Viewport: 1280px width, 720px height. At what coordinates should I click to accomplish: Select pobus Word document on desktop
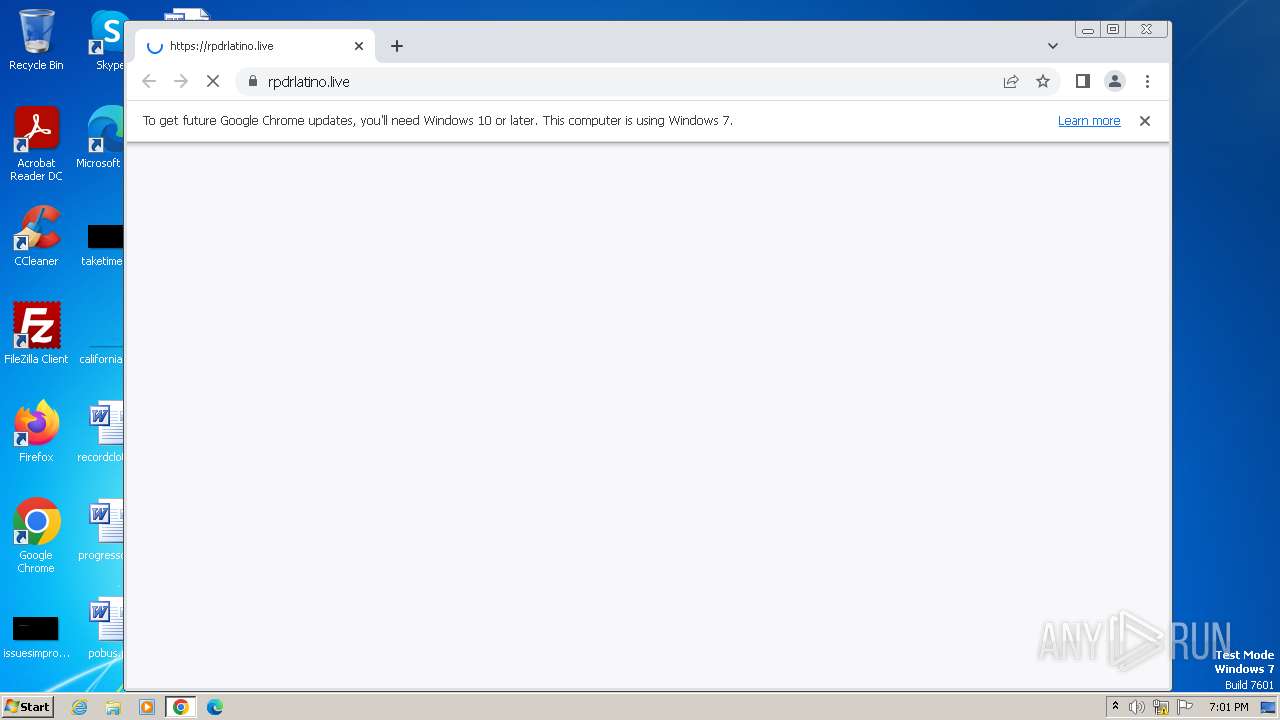[x=103, y=627]
